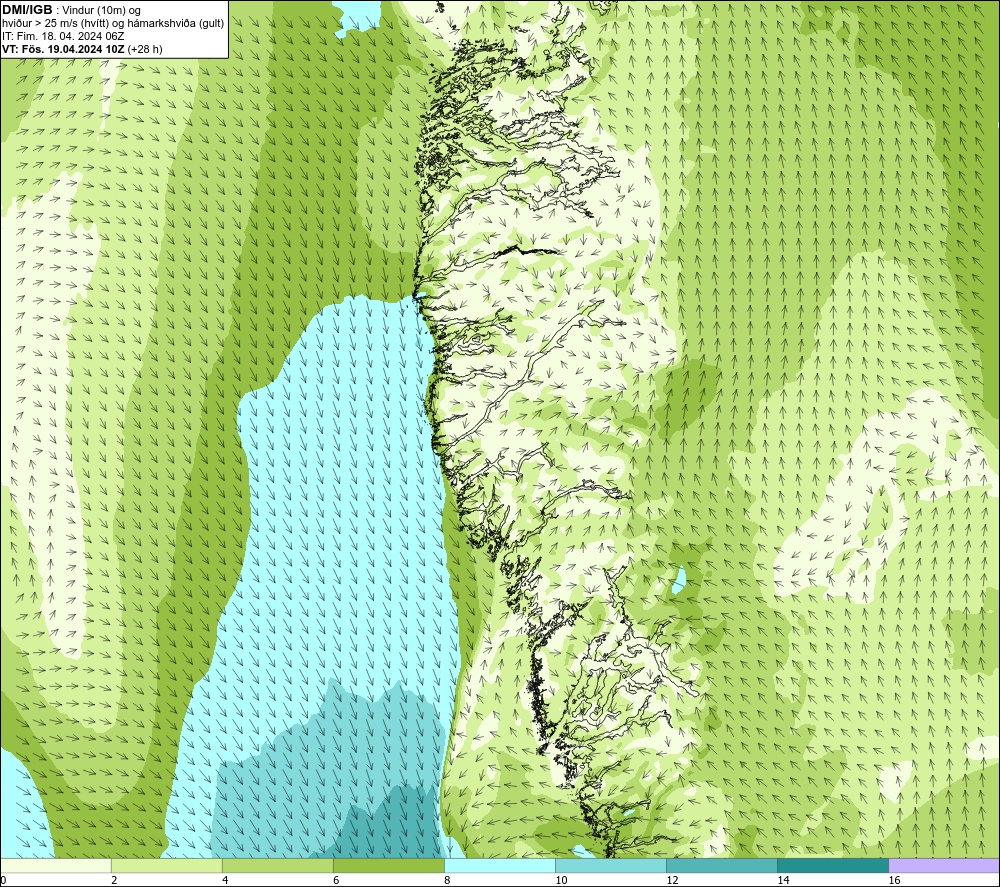Viewport: 1000px width, 887px height.
Task: Click the teal 12–14 m/s legend swatch
Action: [x=721, y=866]
